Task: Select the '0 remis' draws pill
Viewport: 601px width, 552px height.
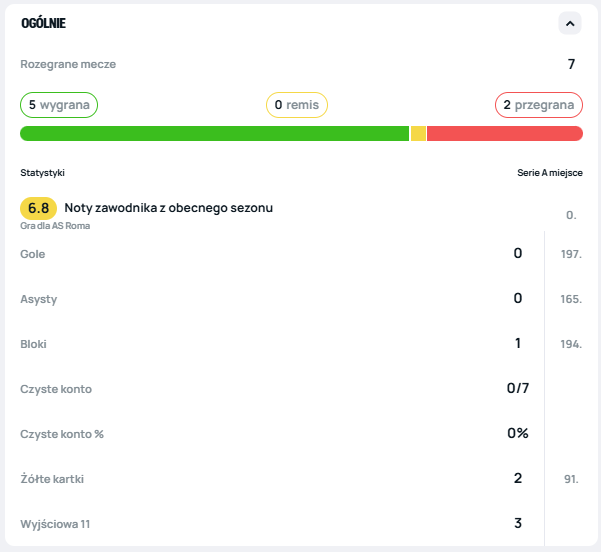Action: click(x=297, y=105)
